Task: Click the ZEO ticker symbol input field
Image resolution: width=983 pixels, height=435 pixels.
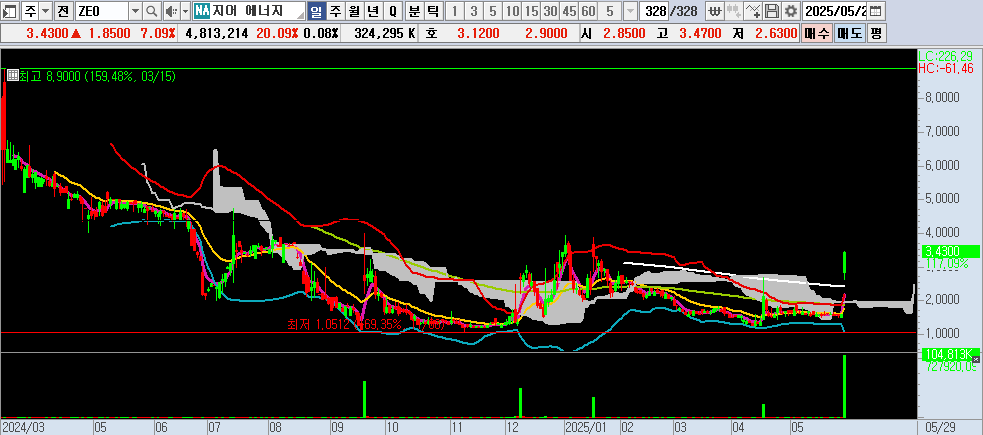Action: 102,11
